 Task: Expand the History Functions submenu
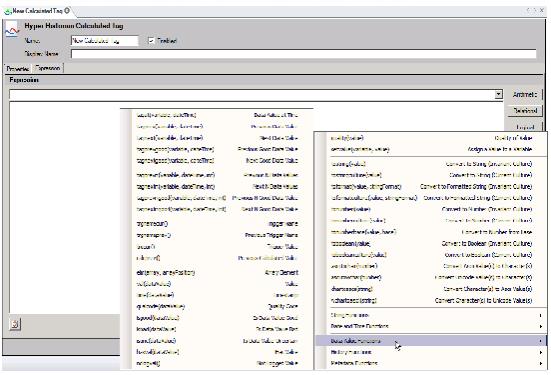(431, 352)
